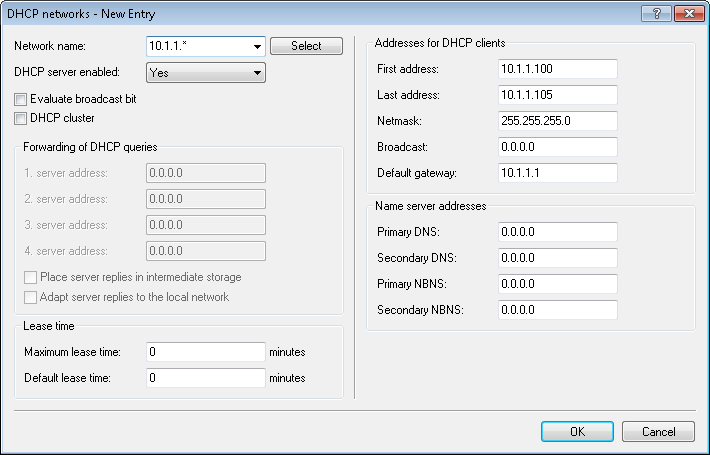
Task: Select the Broadcast address field
Action: tap(557, 146)
